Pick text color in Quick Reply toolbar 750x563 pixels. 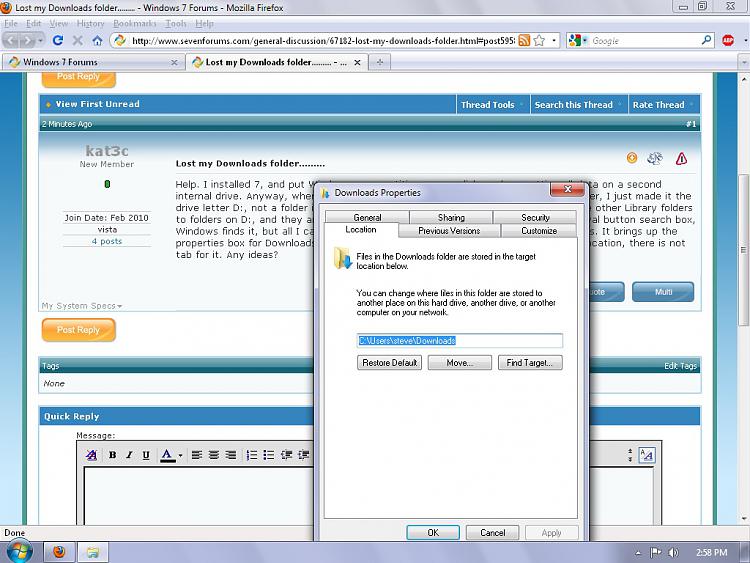coord(167,455)
